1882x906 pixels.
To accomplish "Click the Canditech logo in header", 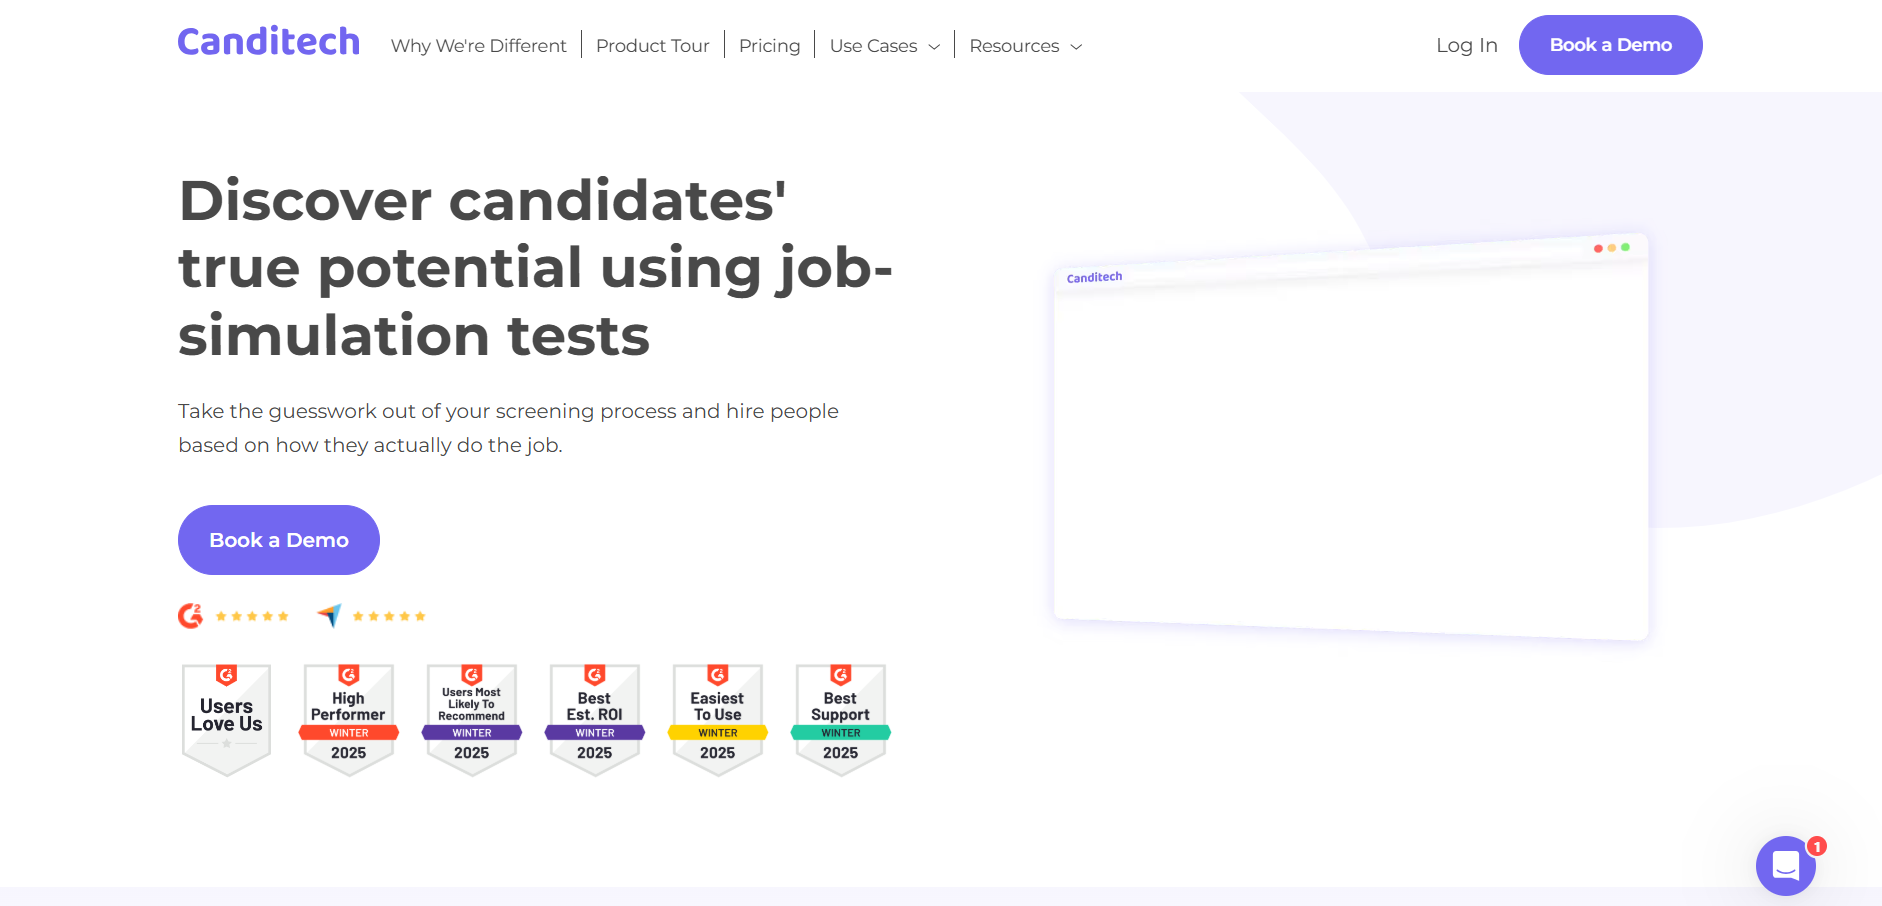I will (268, 42).
